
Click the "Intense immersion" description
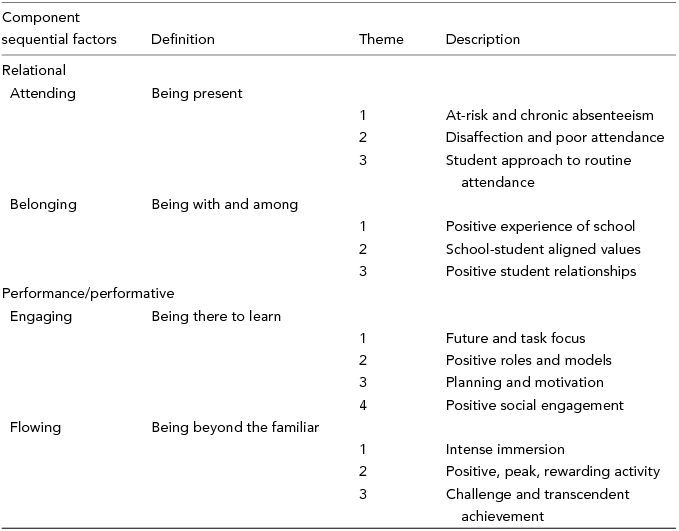505,449
